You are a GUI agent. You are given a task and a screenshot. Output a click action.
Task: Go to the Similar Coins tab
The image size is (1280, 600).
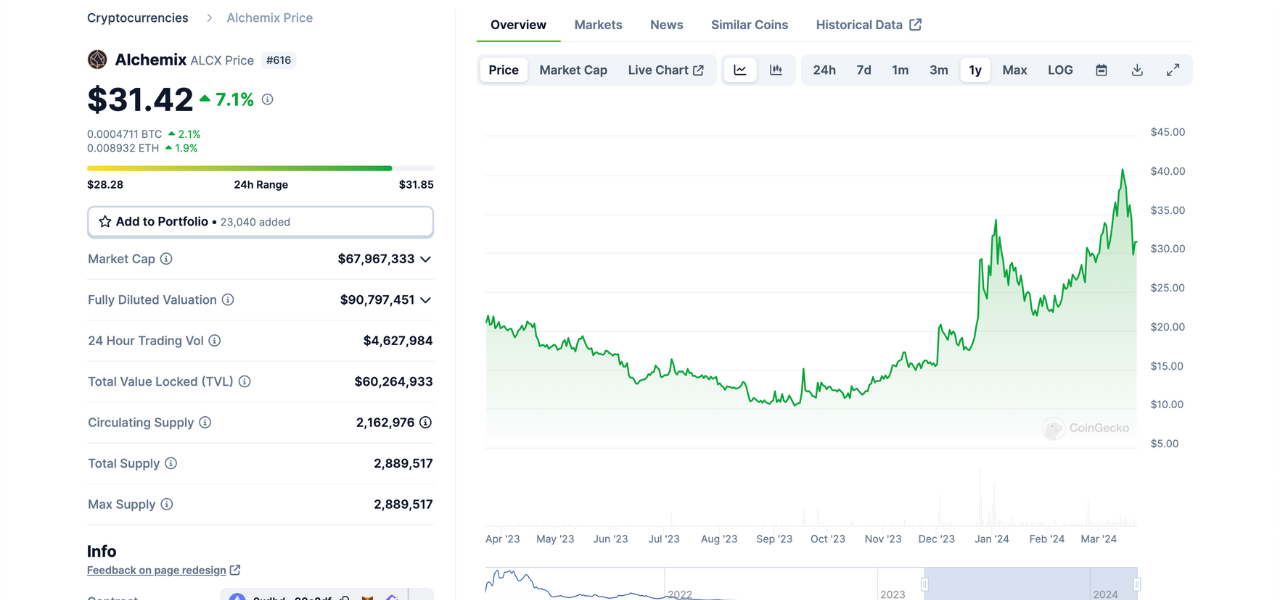pos(749,25)
